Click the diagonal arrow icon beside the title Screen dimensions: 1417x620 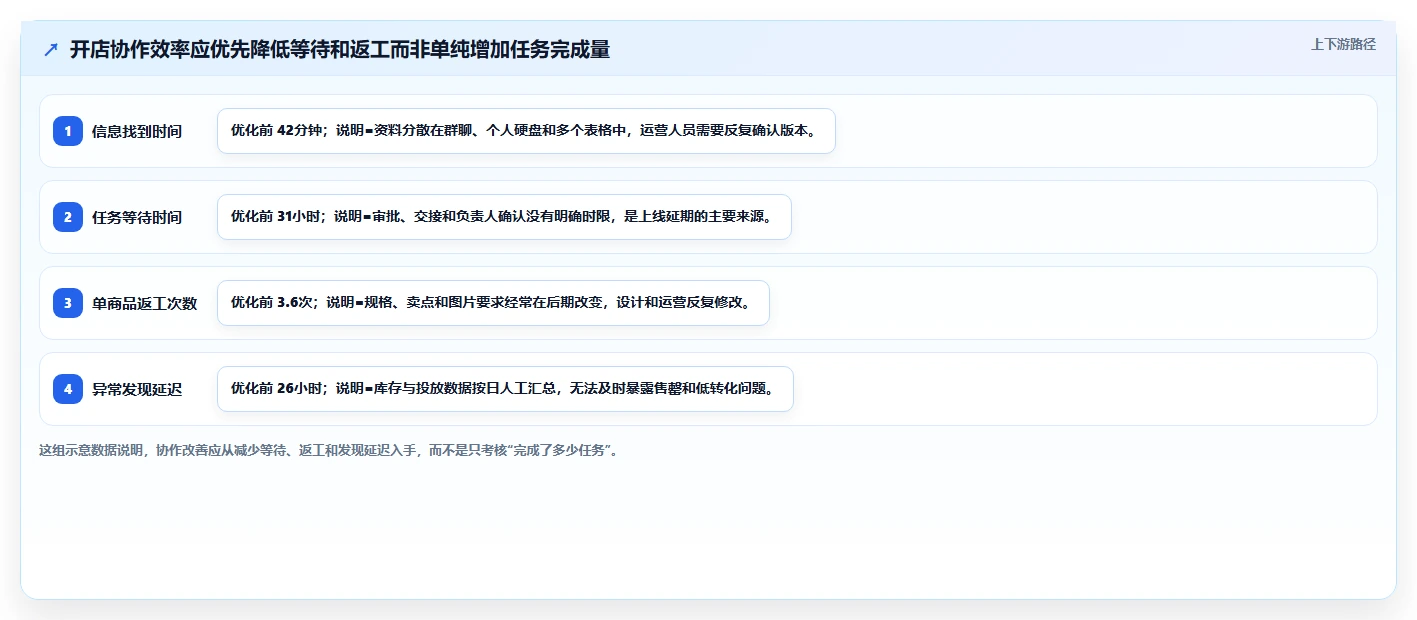(x=51, y=50)
